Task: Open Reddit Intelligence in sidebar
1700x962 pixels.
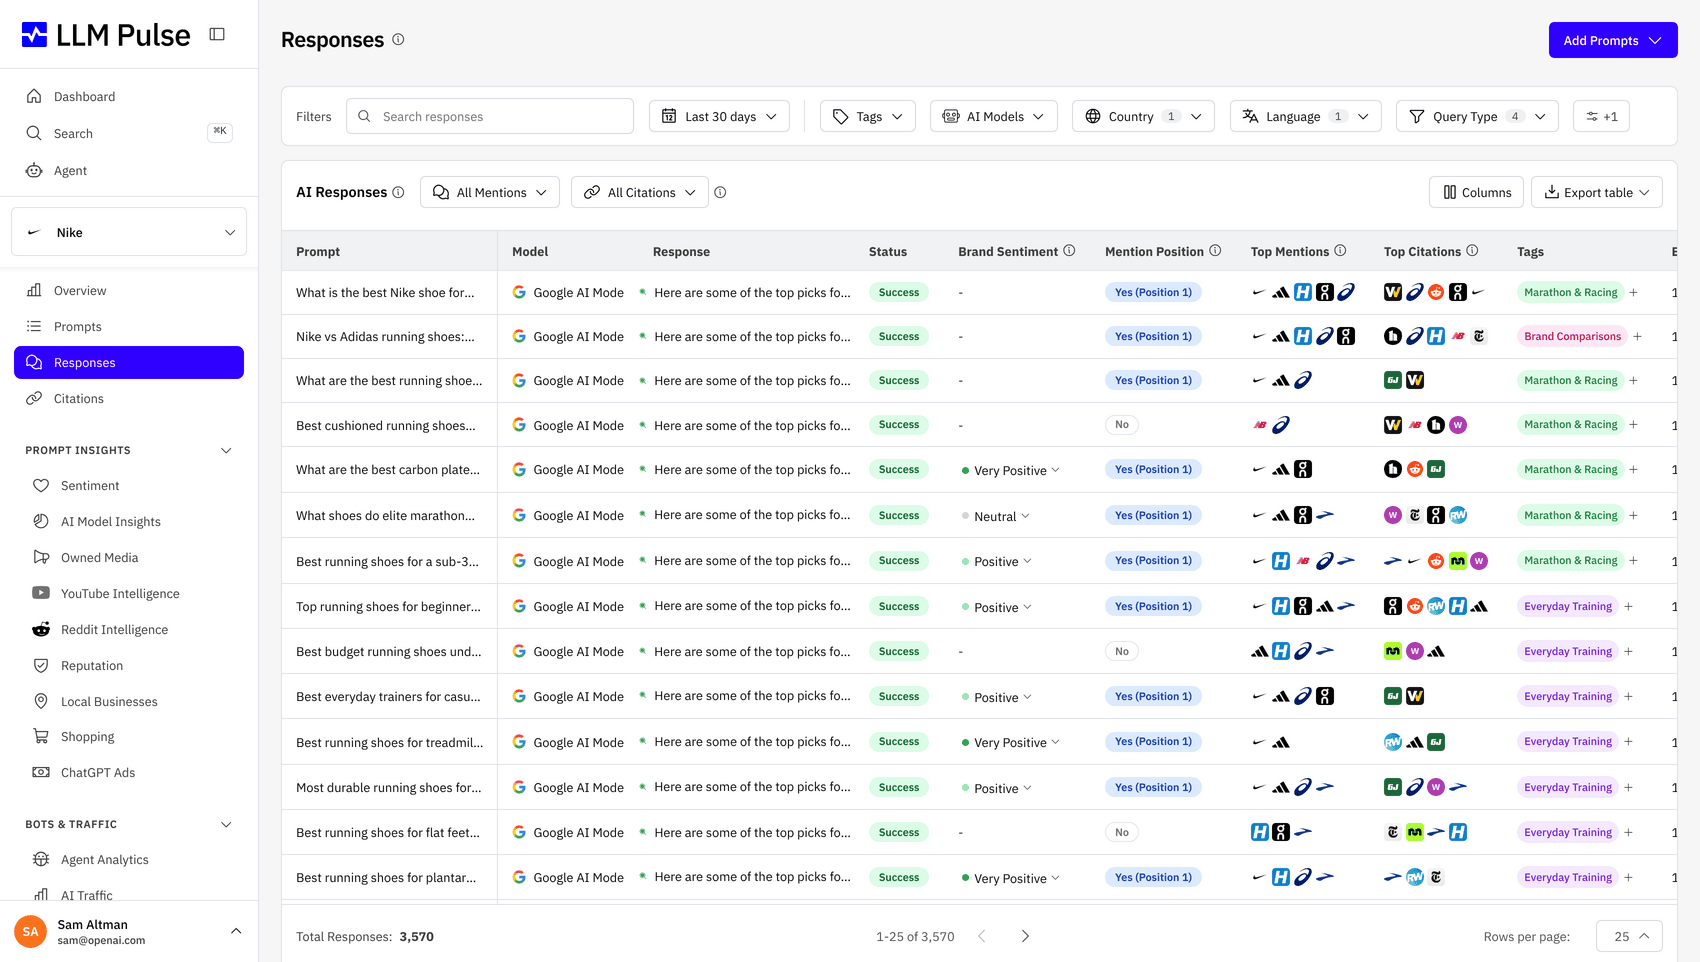Action: 114,629
